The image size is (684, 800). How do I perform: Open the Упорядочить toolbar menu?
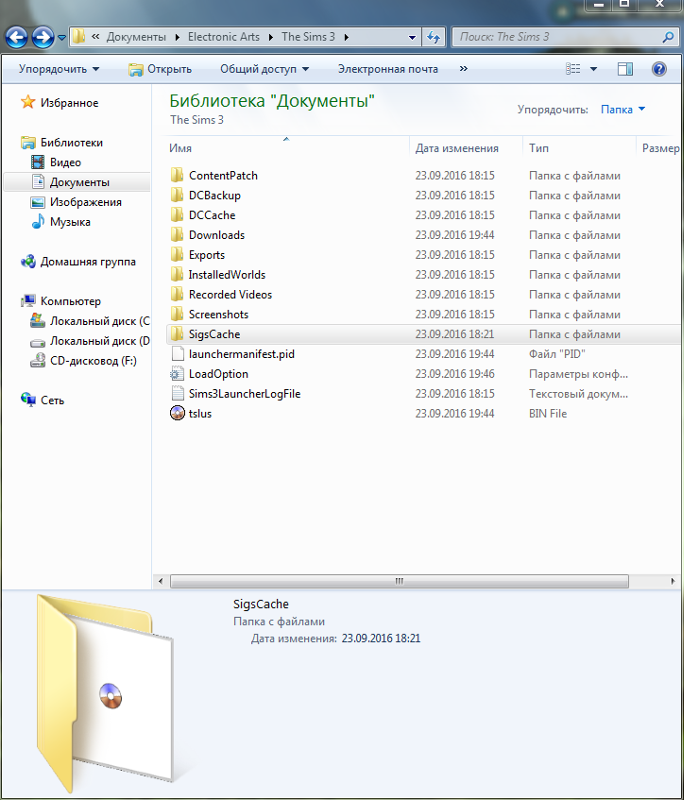click(59, 69)
